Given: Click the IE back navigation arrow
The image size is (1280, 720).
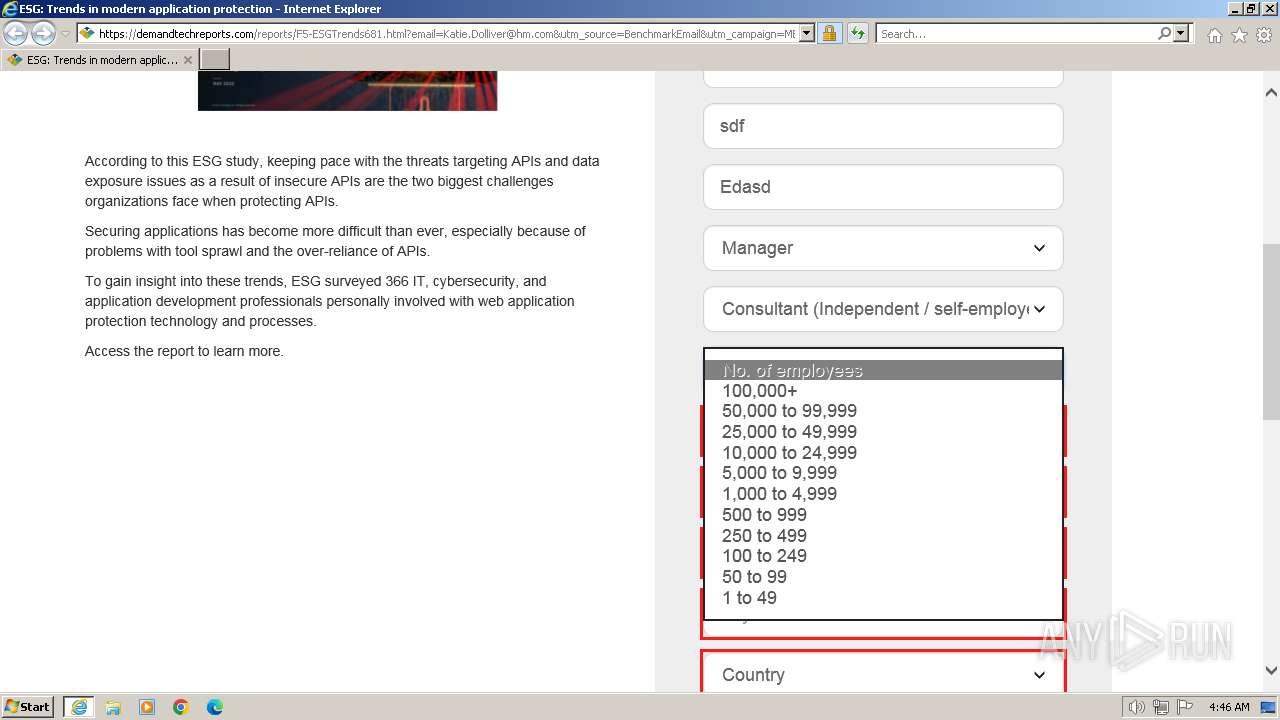Looking at the screenshot, I should tap(16, 33).
